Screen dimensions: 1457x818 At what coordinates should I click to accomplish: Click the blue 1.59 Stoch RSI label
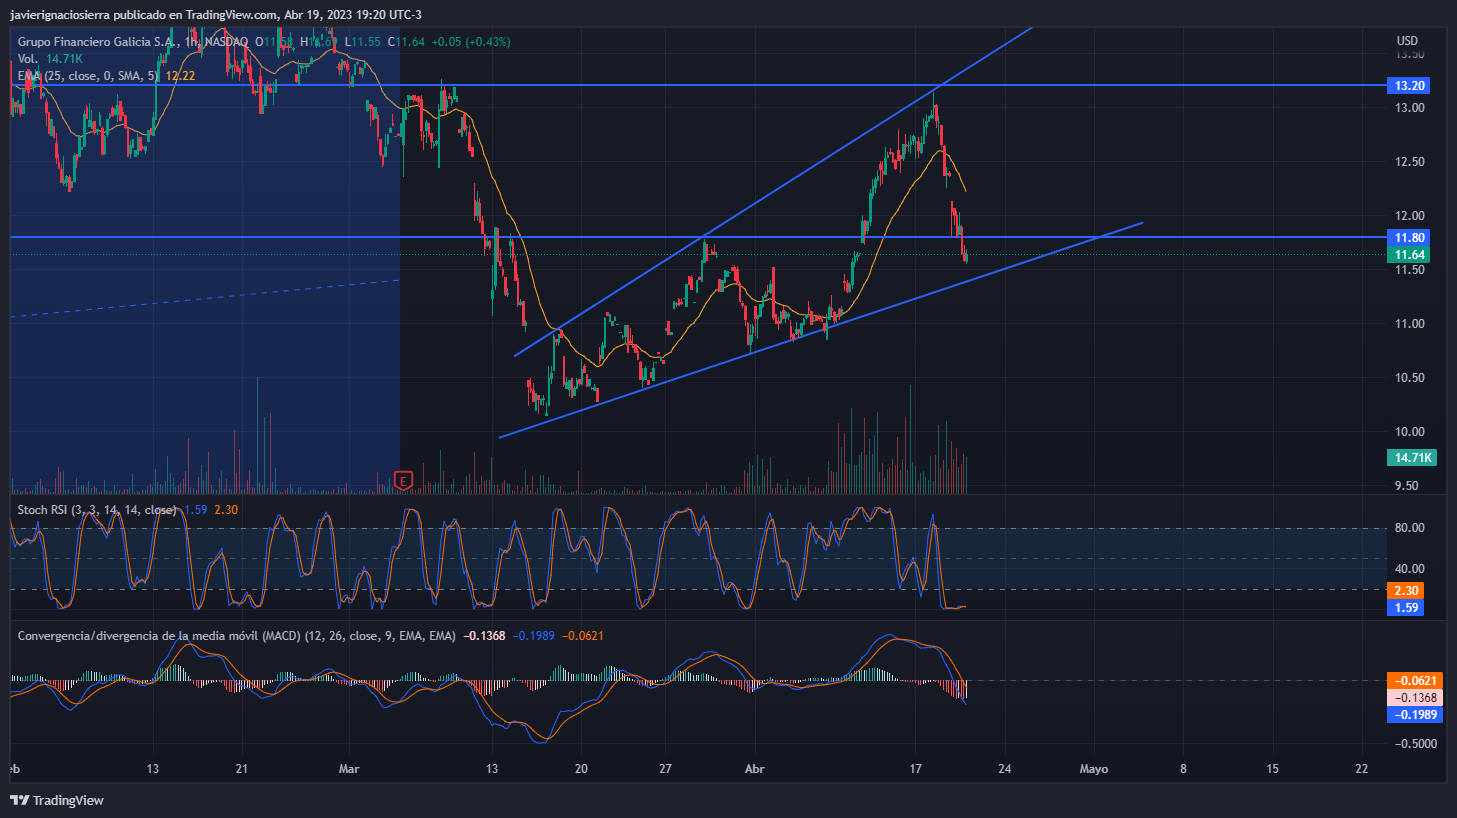[1406, 608]
